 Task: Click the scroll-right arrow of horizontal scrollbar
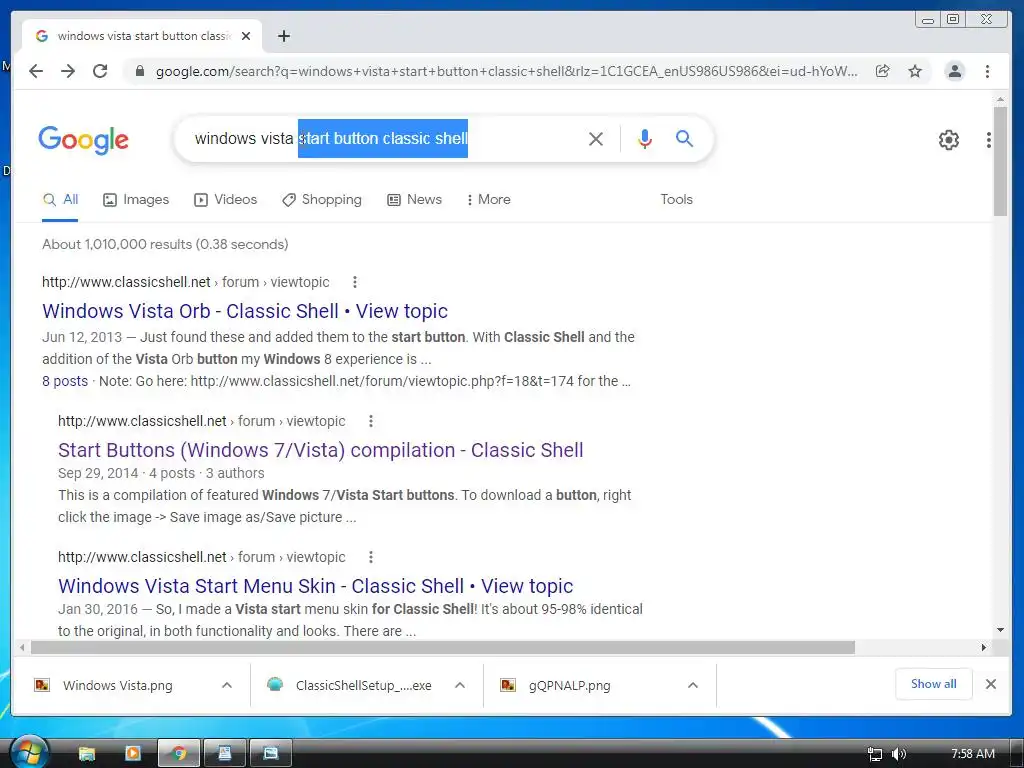coord(984,647)
